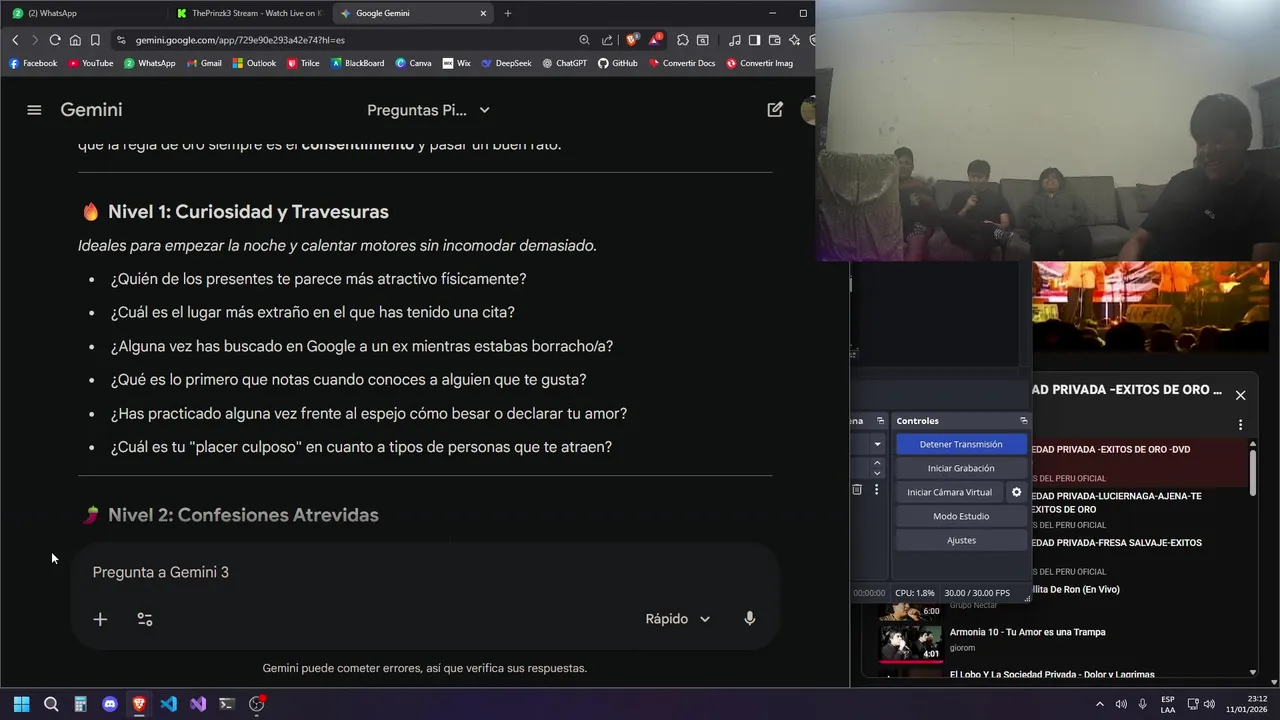Open the Windows Start menu

[21, 704]
